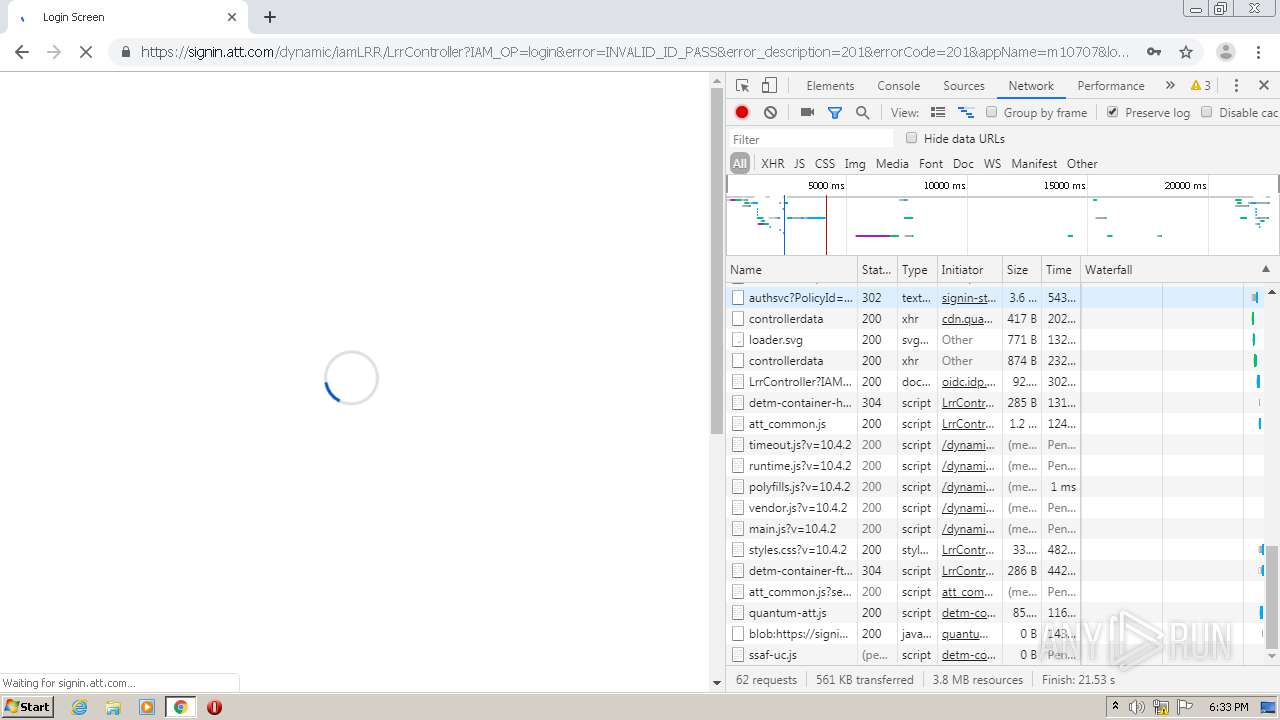Sort by the Waterfall column arrow
This screenshot has height=720, width=1280.
click(x=1265, y=270)
